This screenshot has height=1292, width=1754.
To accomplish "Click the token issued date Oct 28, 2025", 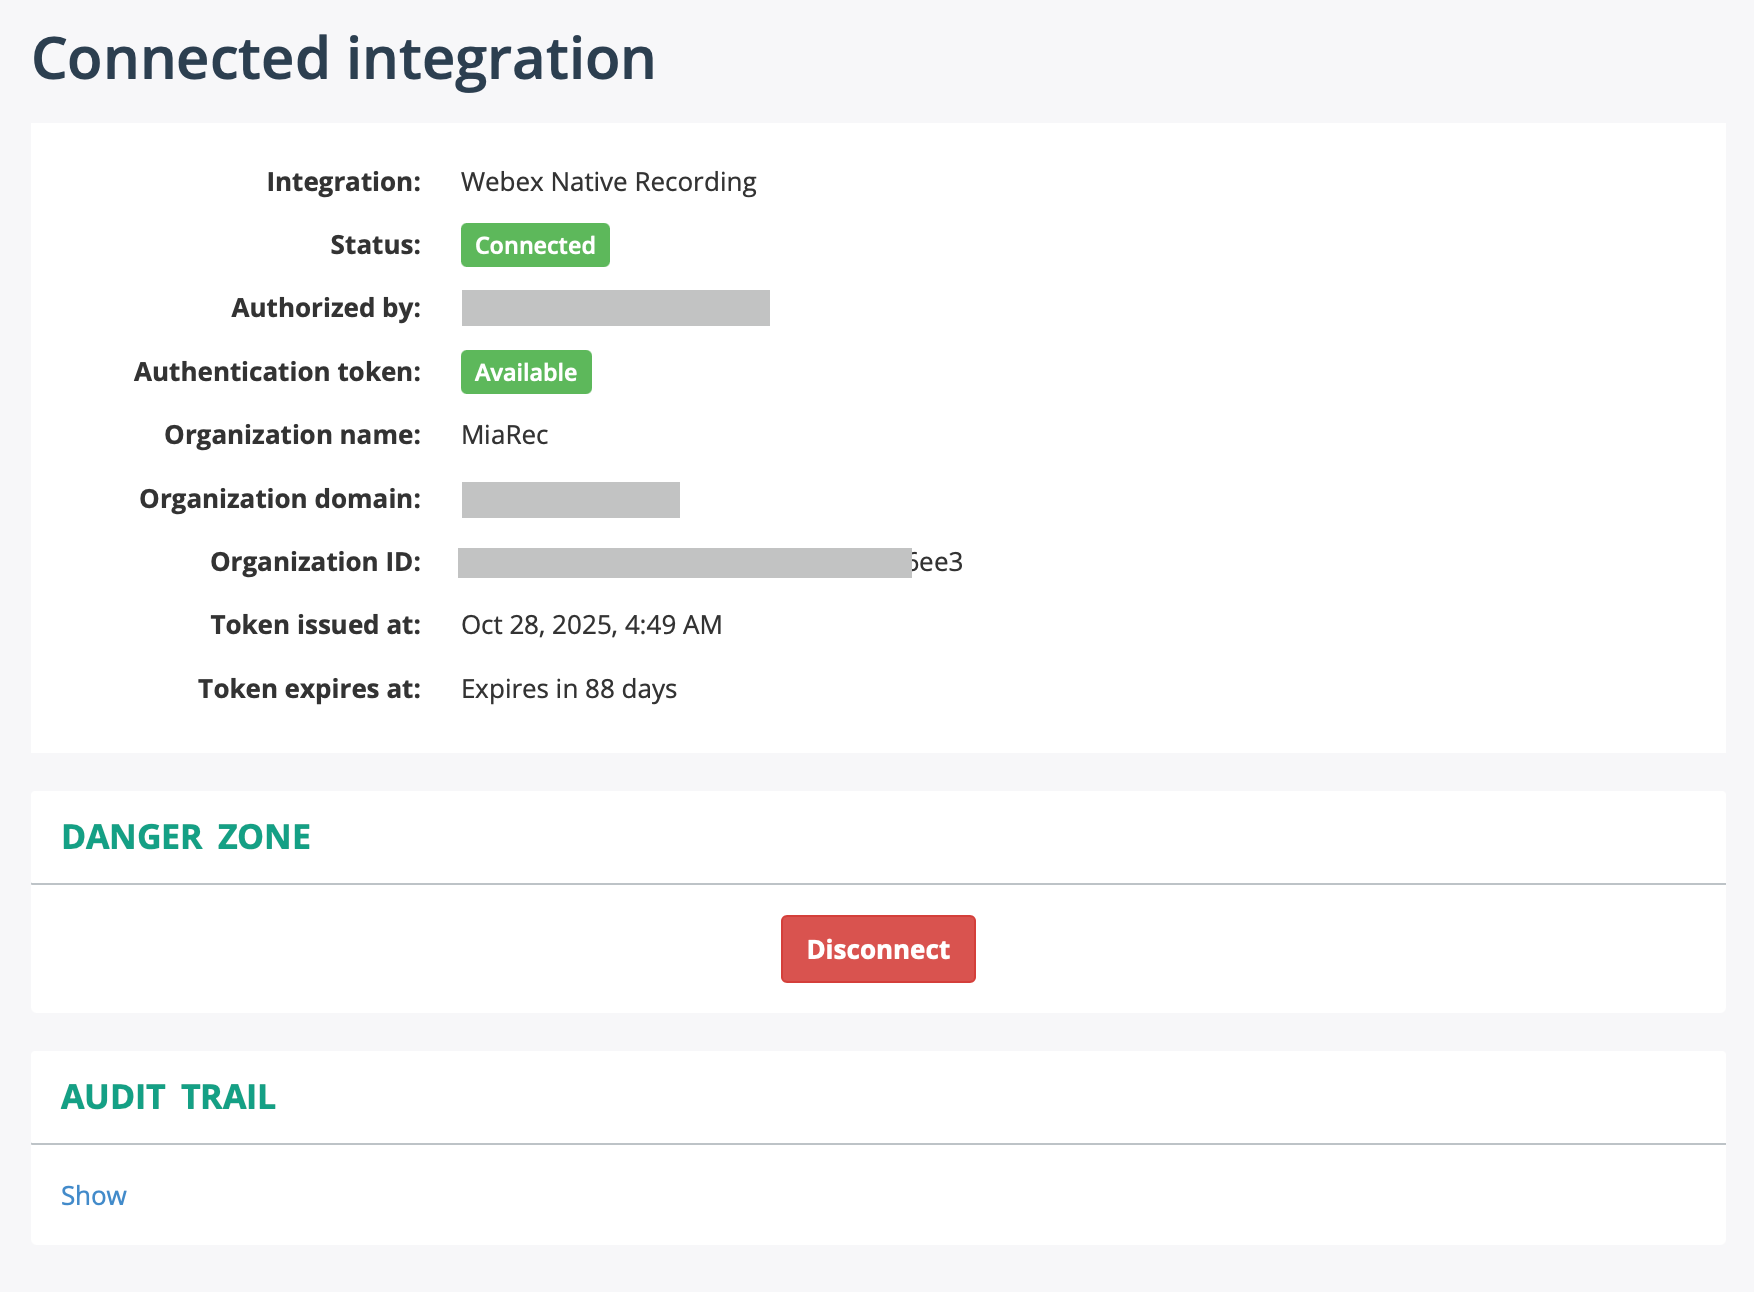I will coord(591,624).
